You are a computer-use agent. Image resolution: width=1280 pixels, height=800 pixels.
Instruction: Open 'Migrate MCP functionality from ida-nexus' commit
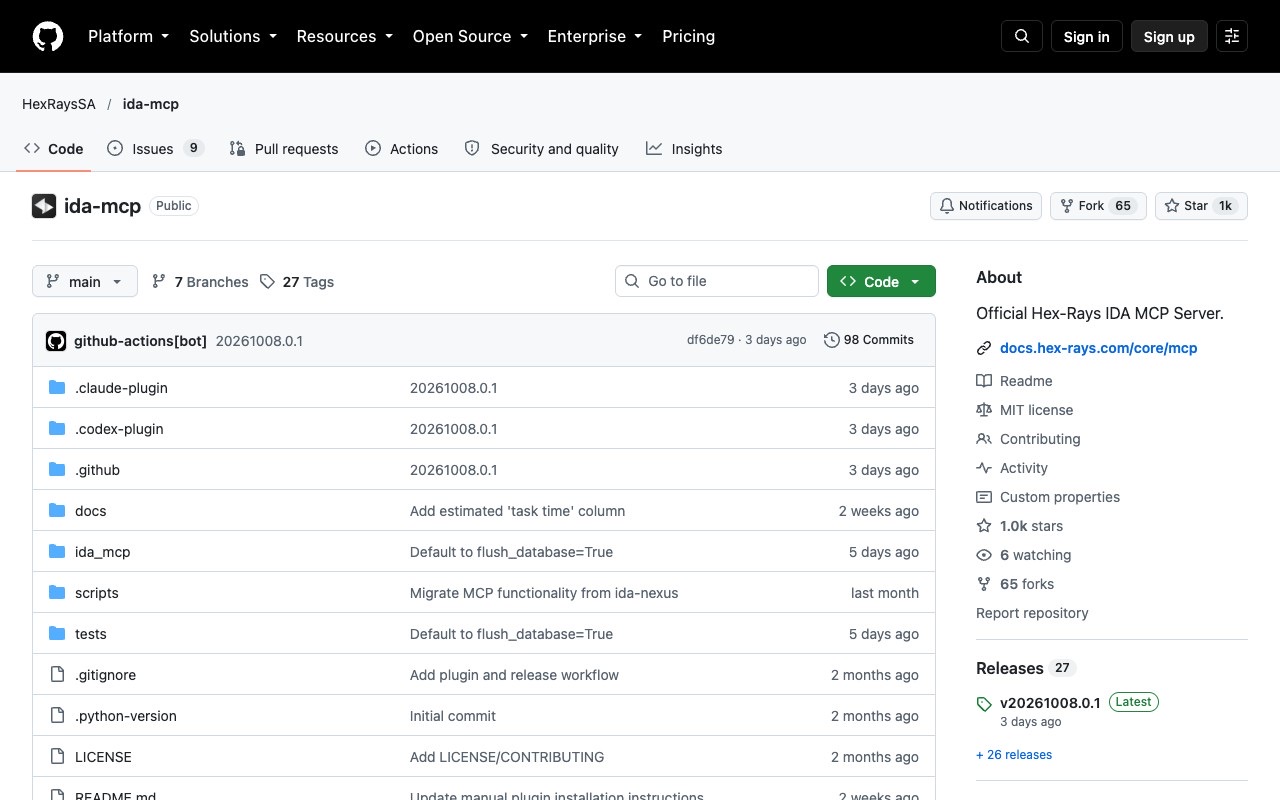coord(544,593)
